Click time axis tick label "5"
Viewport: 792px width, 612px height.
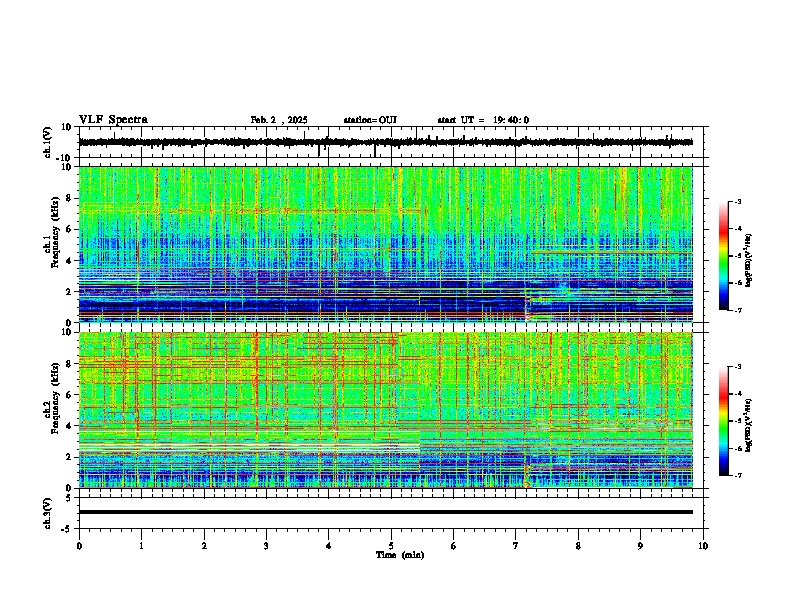[391, 546]
